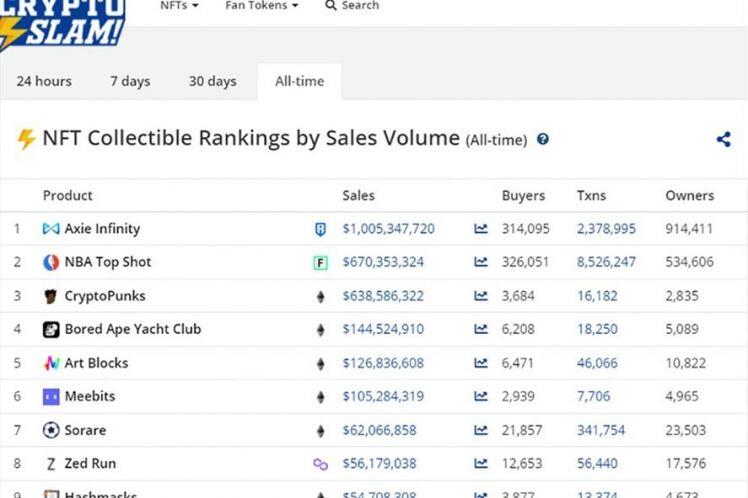Open the Axie Infinity product link

(102, 229)
